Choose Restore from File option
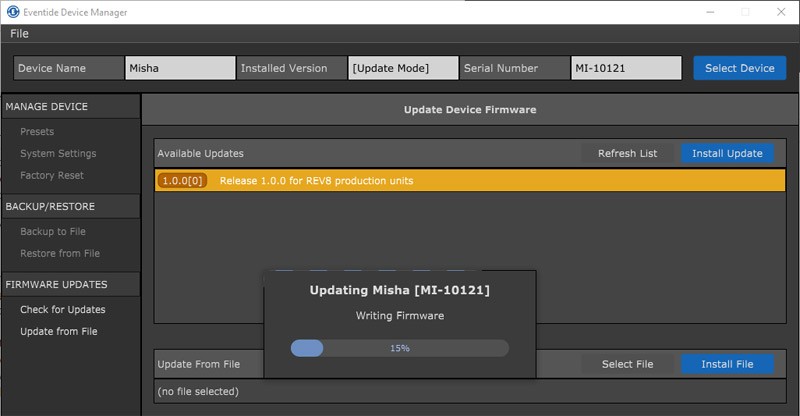Image resolution: width=800 pixels, height=416 pixels. click(60, 254)
